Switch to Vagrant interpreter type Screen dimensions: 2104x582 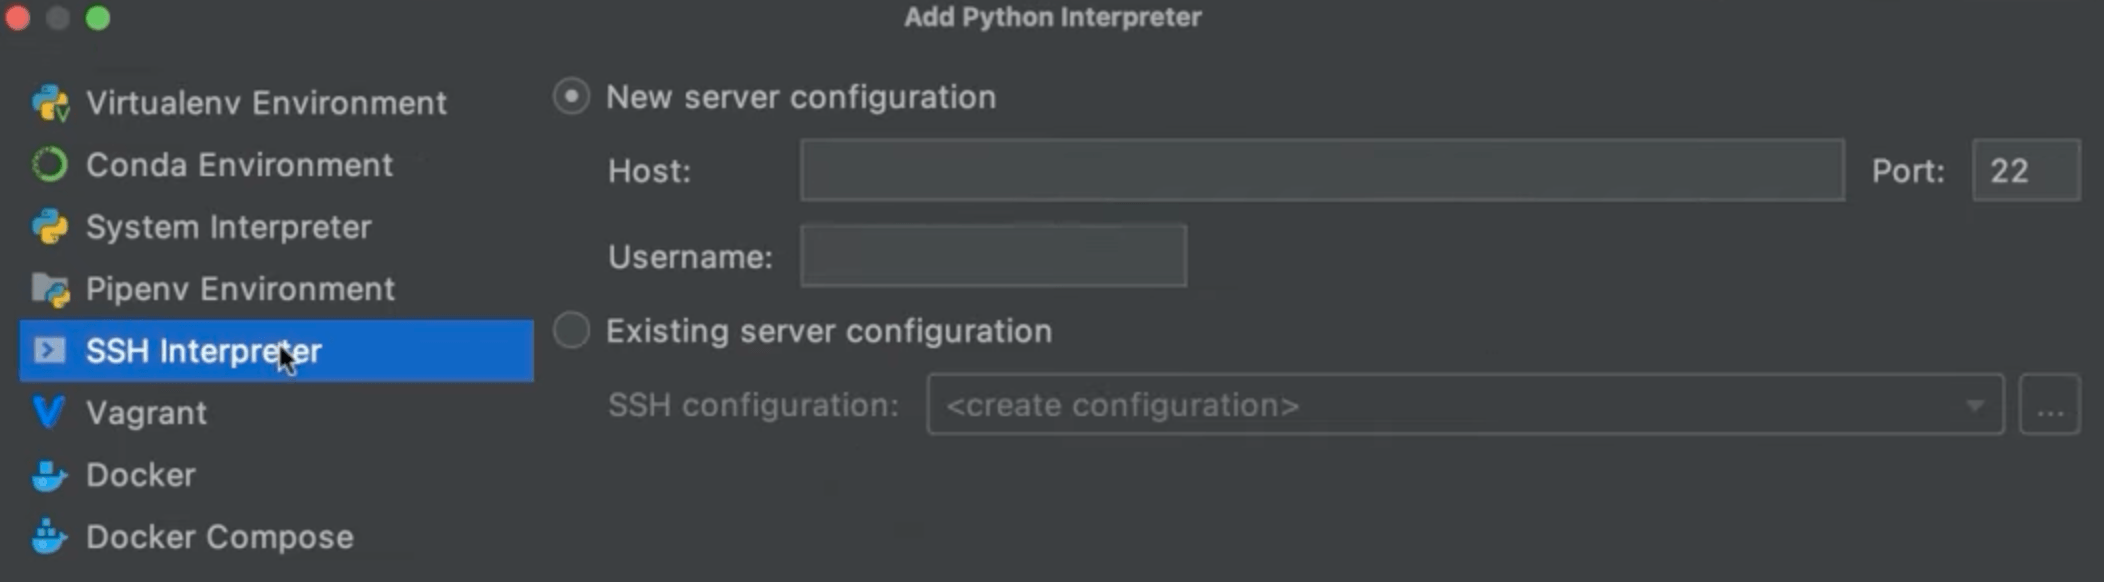(x=276, y=413)
